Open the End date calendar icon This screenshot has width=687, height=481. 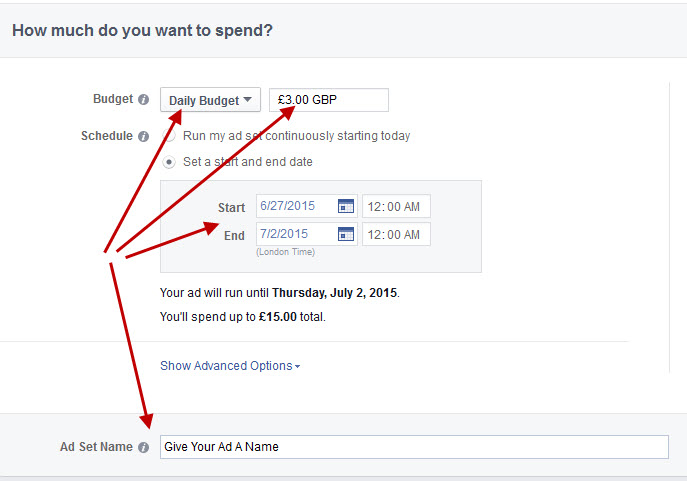pos(346,234)
